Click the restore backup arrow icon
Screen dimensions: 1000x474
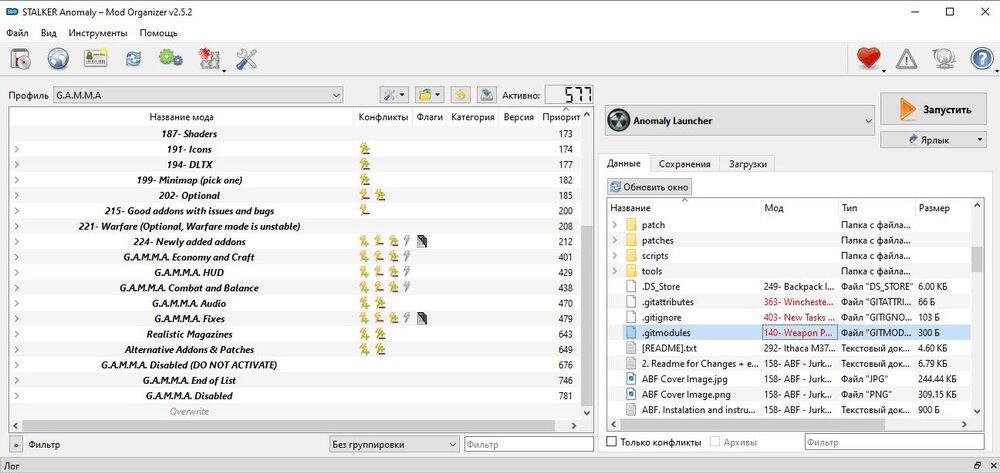pyautogui.click(x=460, y=95)
